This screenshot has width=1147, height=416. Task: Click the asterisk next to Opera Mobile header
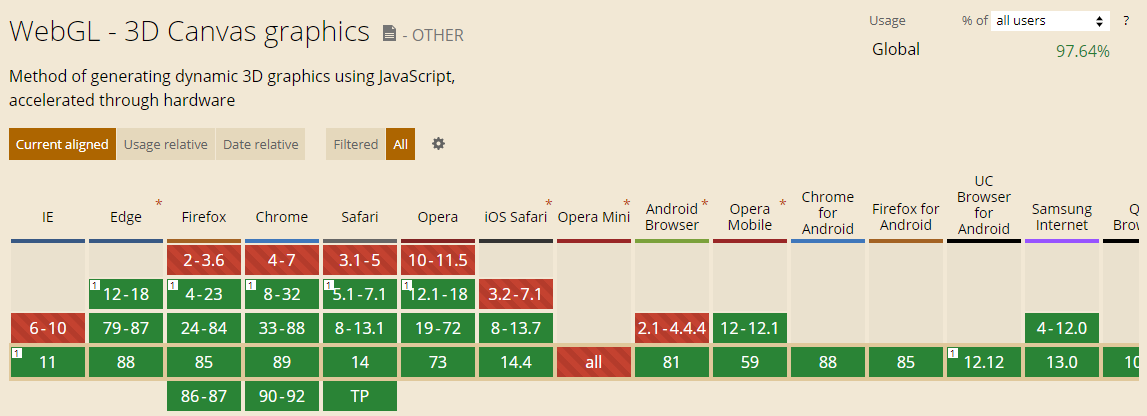pyautogui.click(x=782, y=203)
